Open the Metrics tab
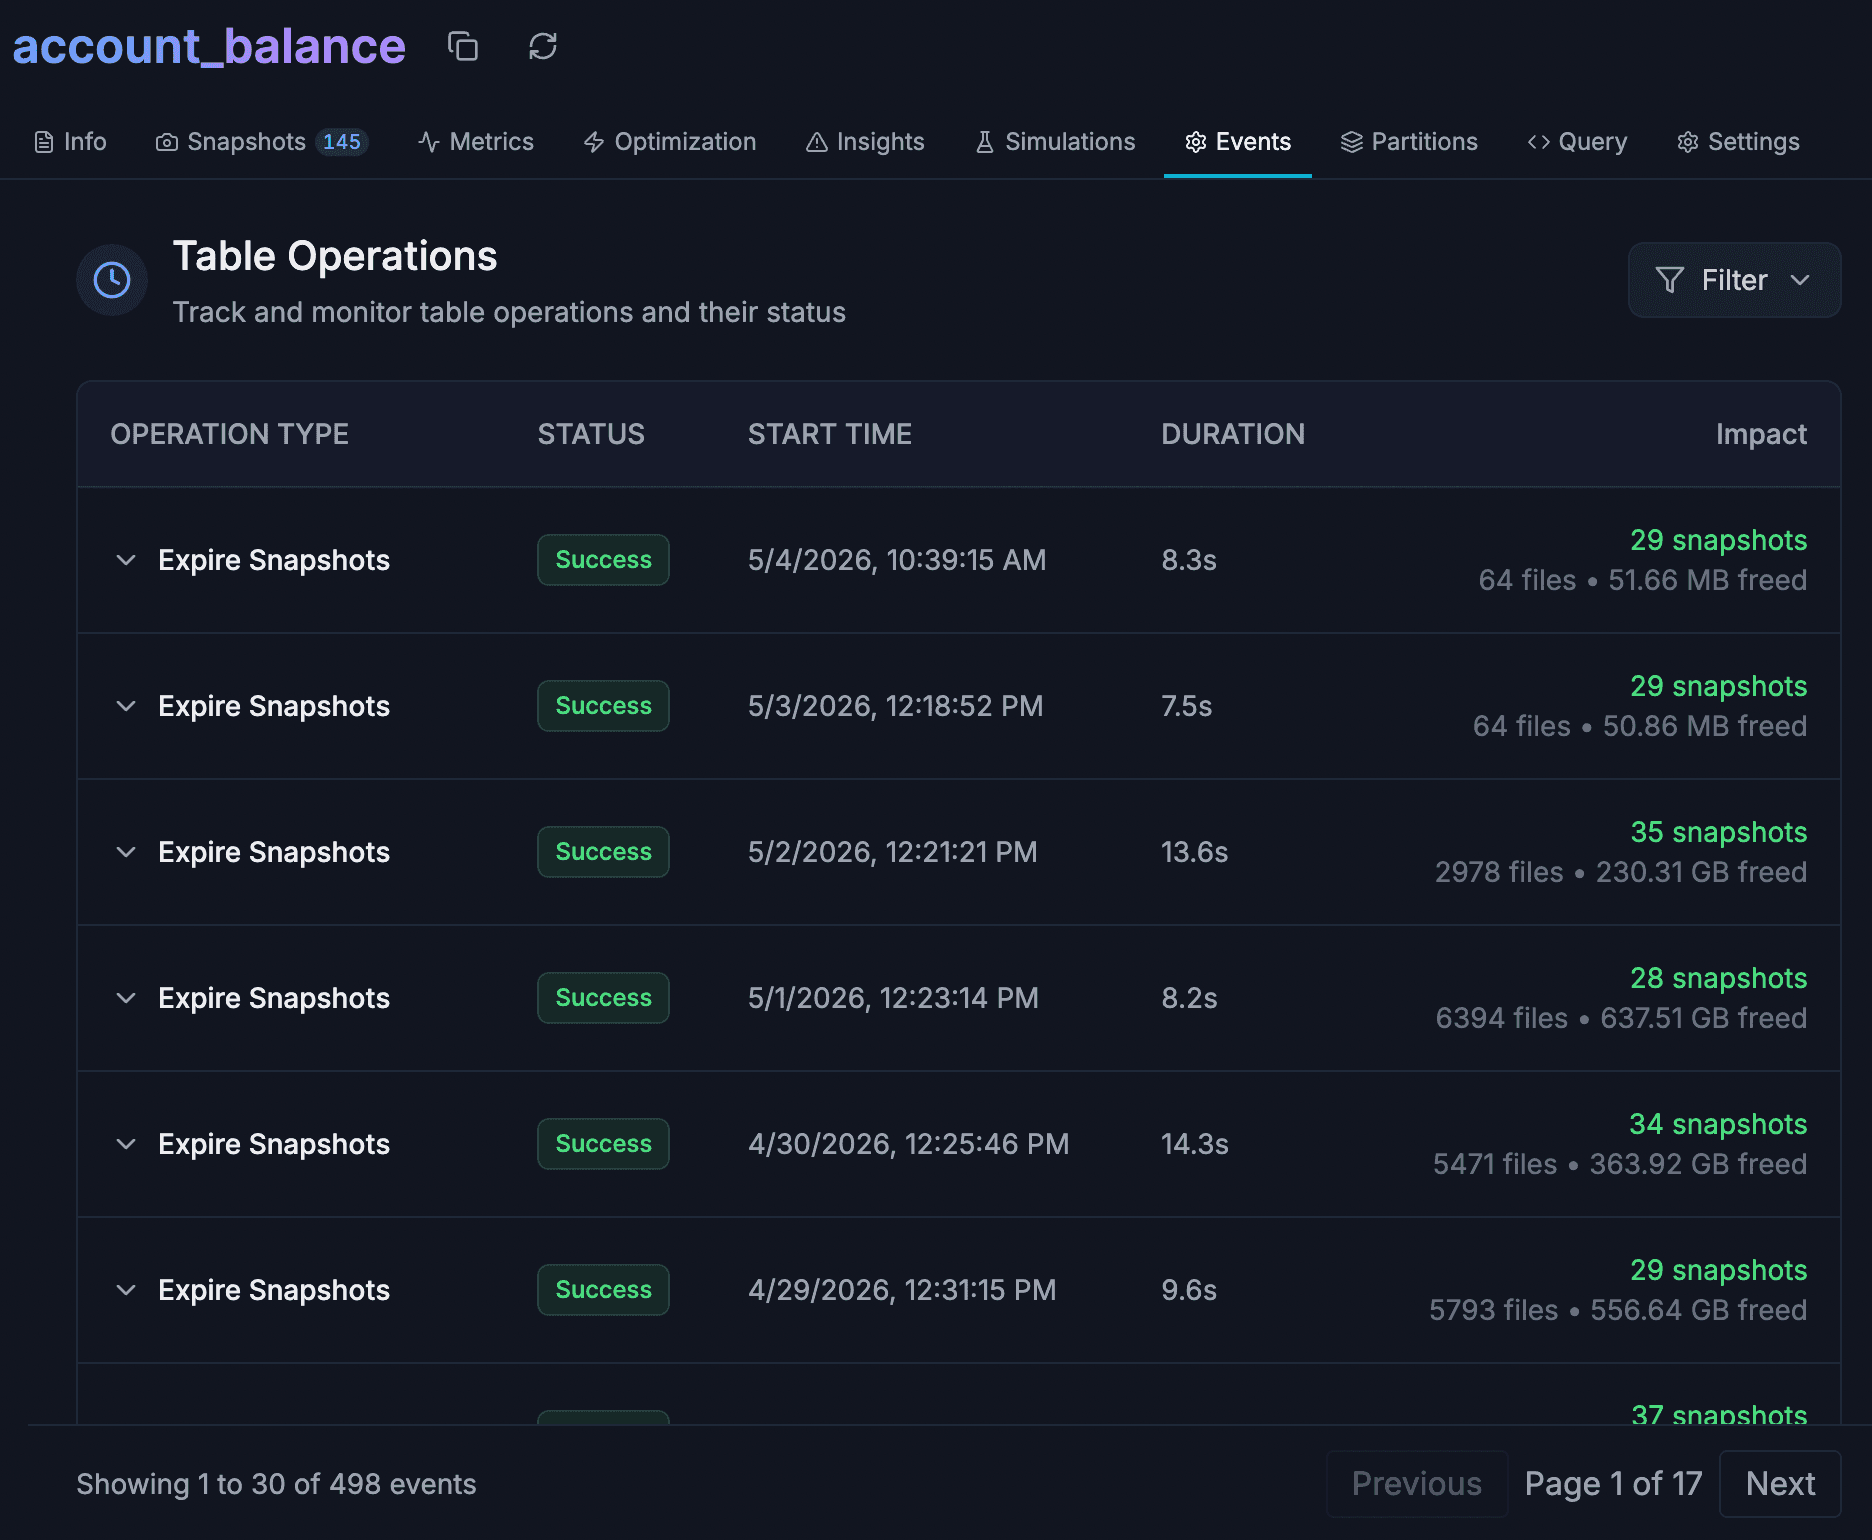This screenshot has height=1540, width=1872. [x=476, y=142]
